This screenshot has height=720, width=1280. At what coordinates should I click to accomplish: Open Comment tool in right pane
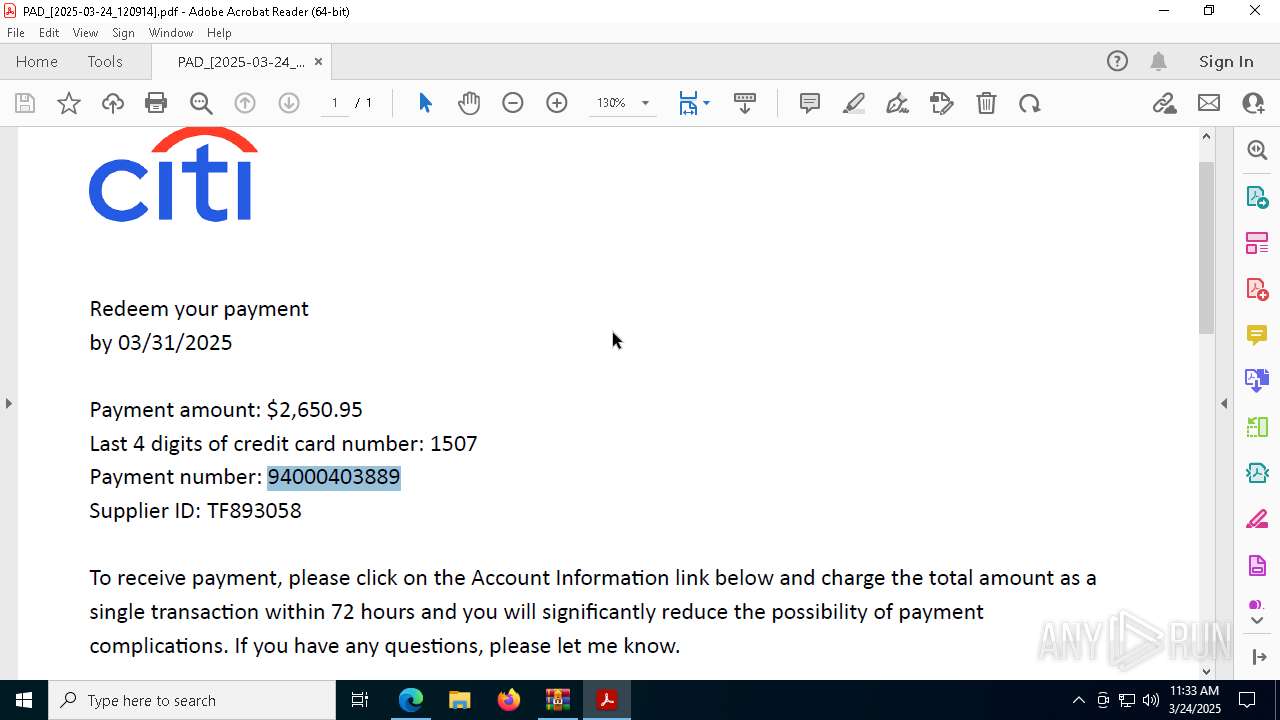coord(1257,335)
